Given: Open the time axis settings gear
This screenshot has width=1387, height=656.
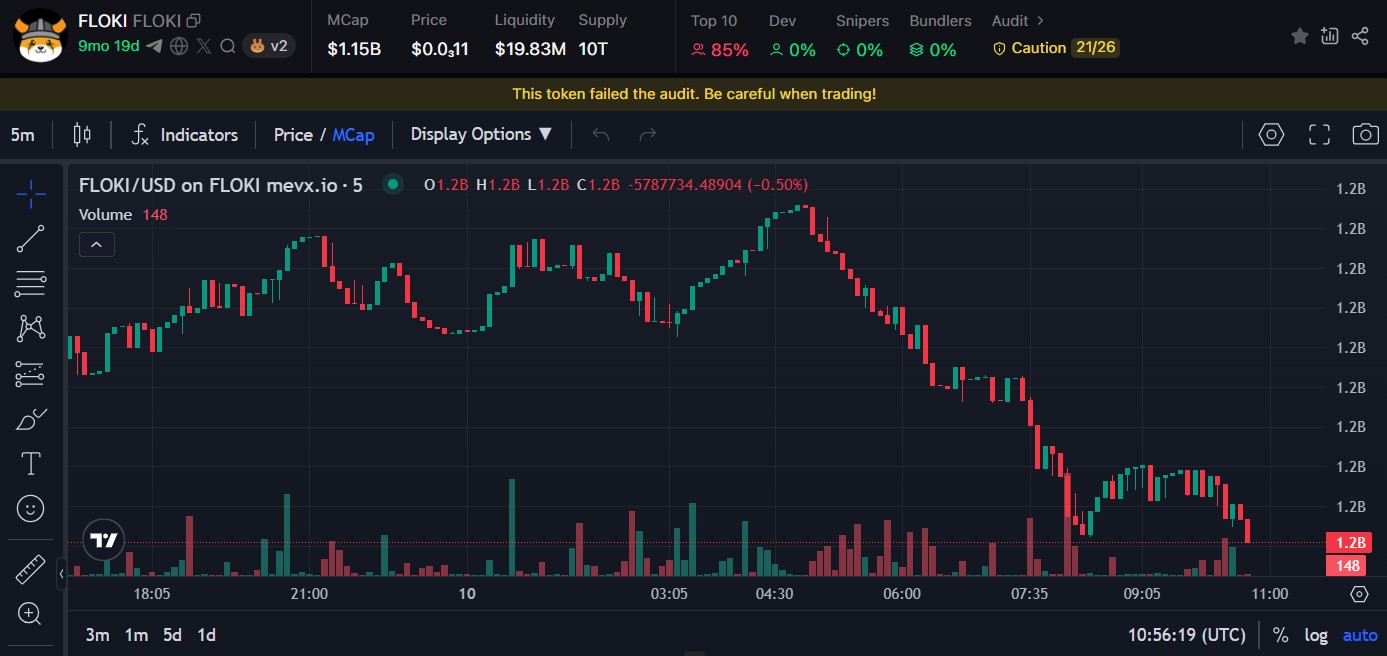Looking at the screenshot, I should 1359,594.
